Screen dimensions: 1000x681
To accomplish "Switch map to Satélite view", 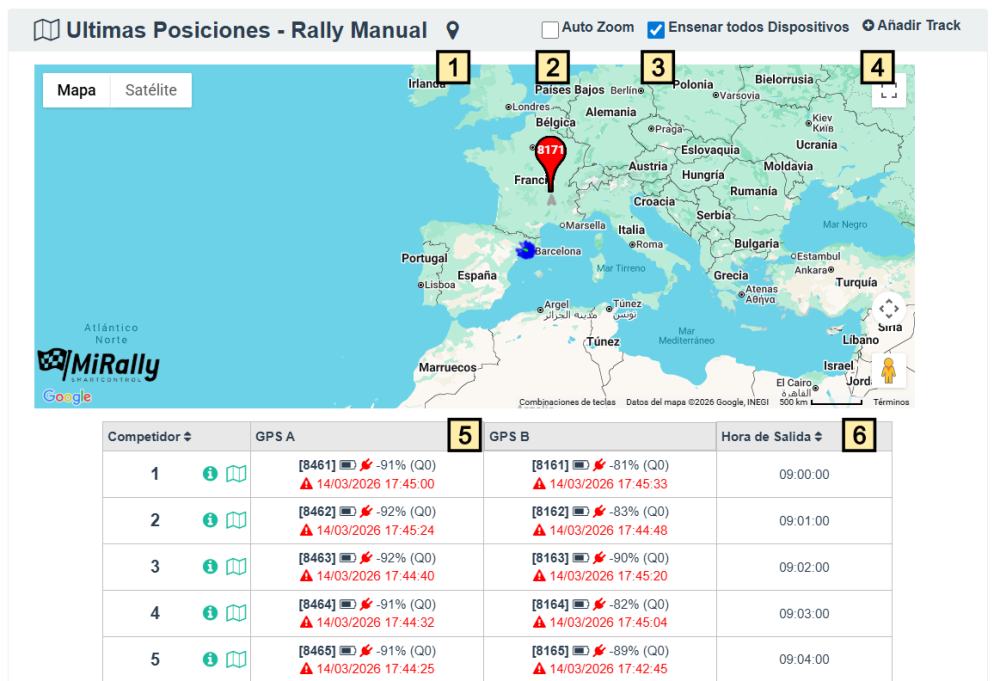I will (151, 90).
